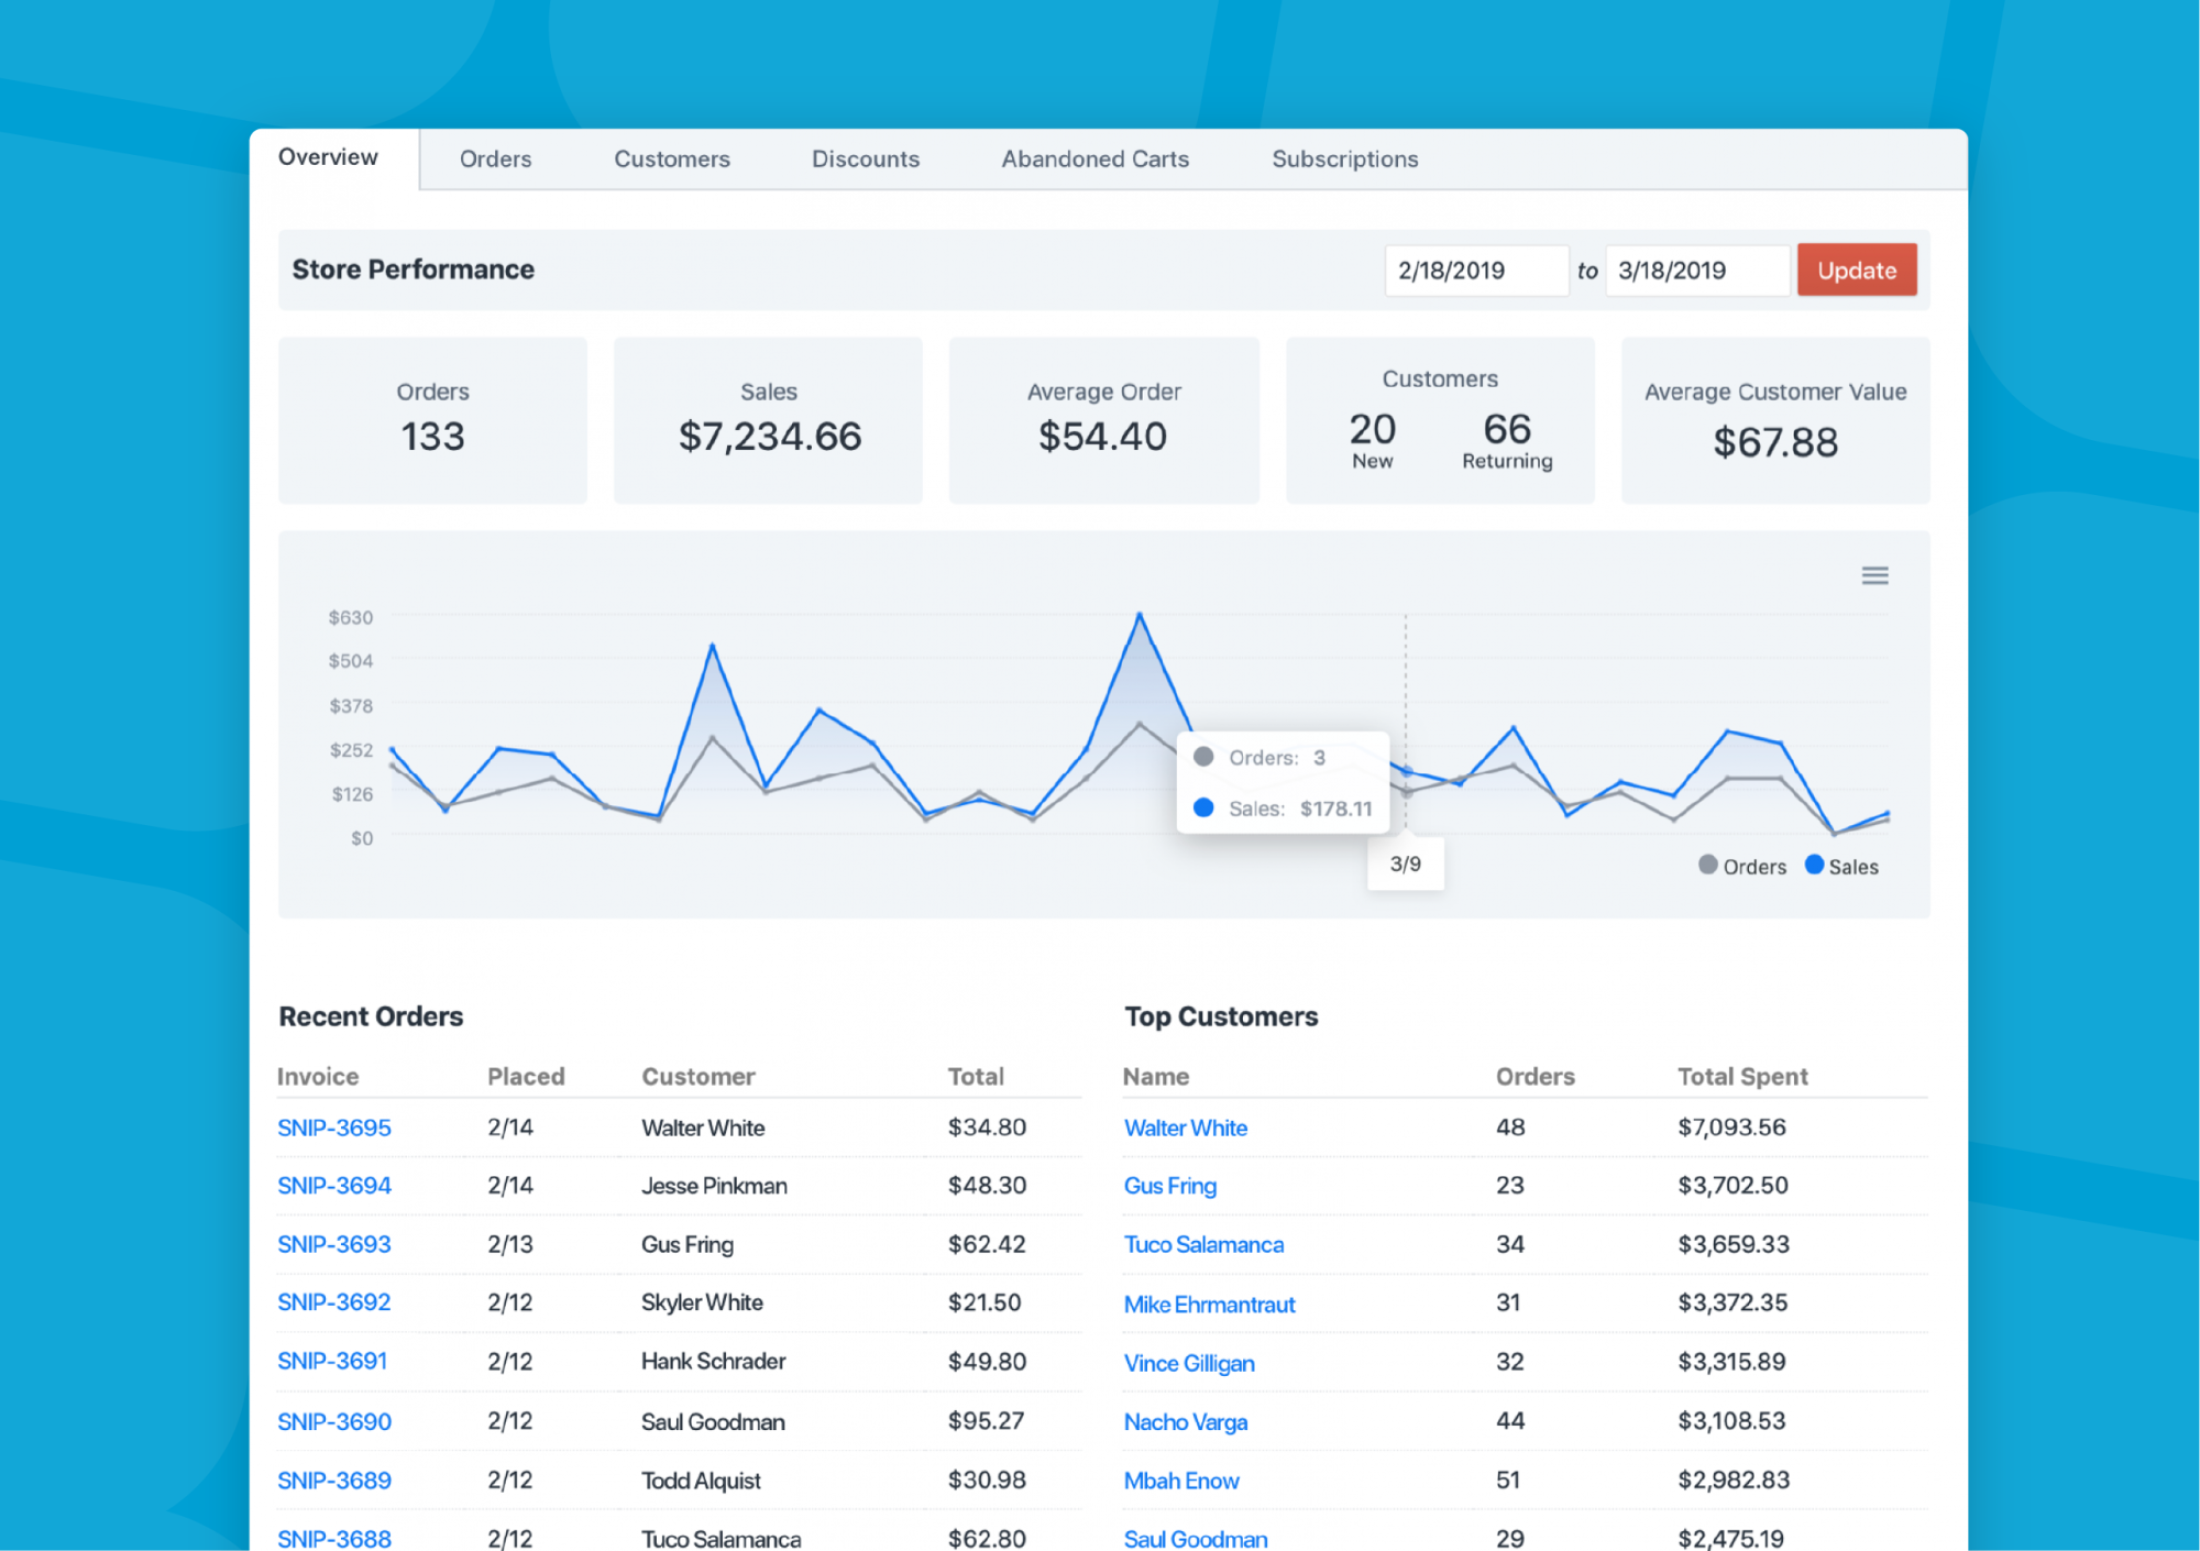This screenshot has width=2200, height=1551.
Task: Click the red Update button
Action: pos(1856,270)
